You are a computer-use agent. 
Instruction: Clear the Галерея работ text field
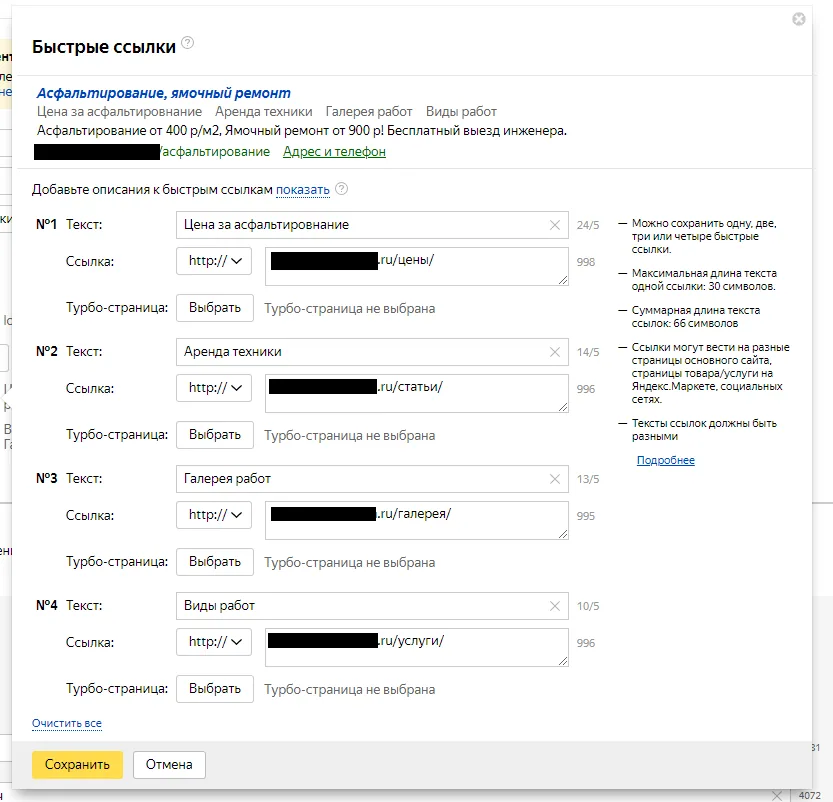pos(555,479)
